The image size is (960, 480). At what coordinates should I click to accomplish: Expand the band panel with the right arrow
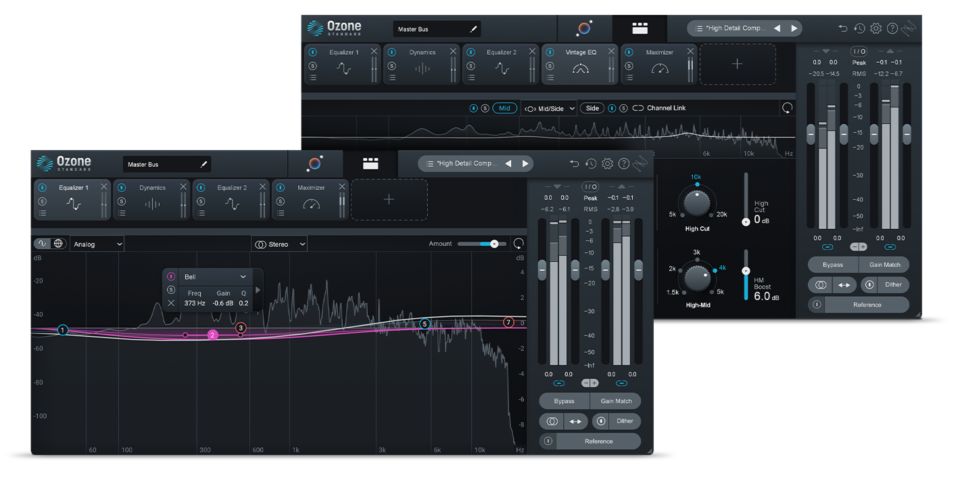[257, 290]
